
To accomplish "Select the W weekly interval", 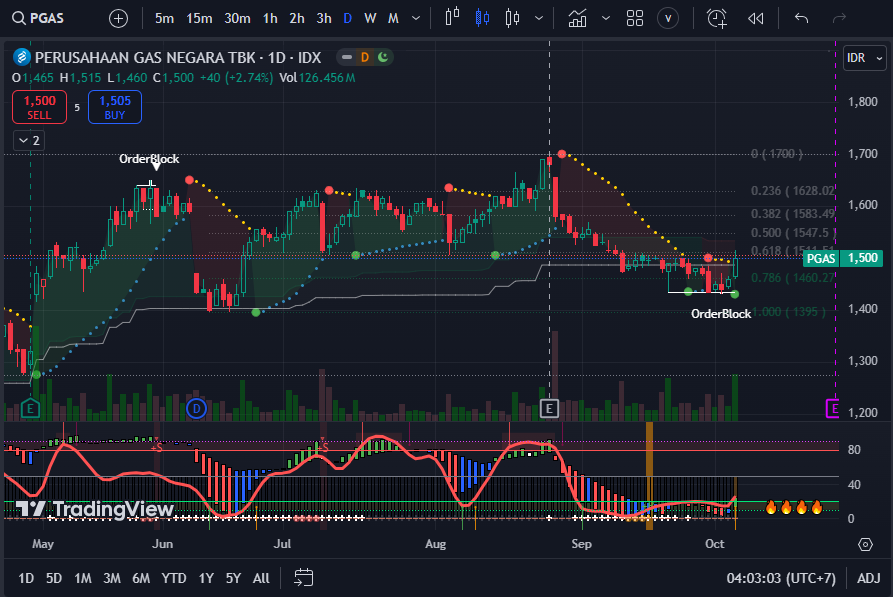I will pyautogui.click(x=370, y=18).
